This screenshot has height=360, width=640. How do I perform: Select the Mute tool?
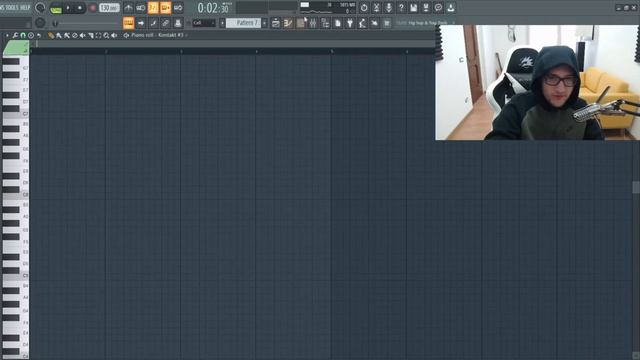click(x=82, y=36)
